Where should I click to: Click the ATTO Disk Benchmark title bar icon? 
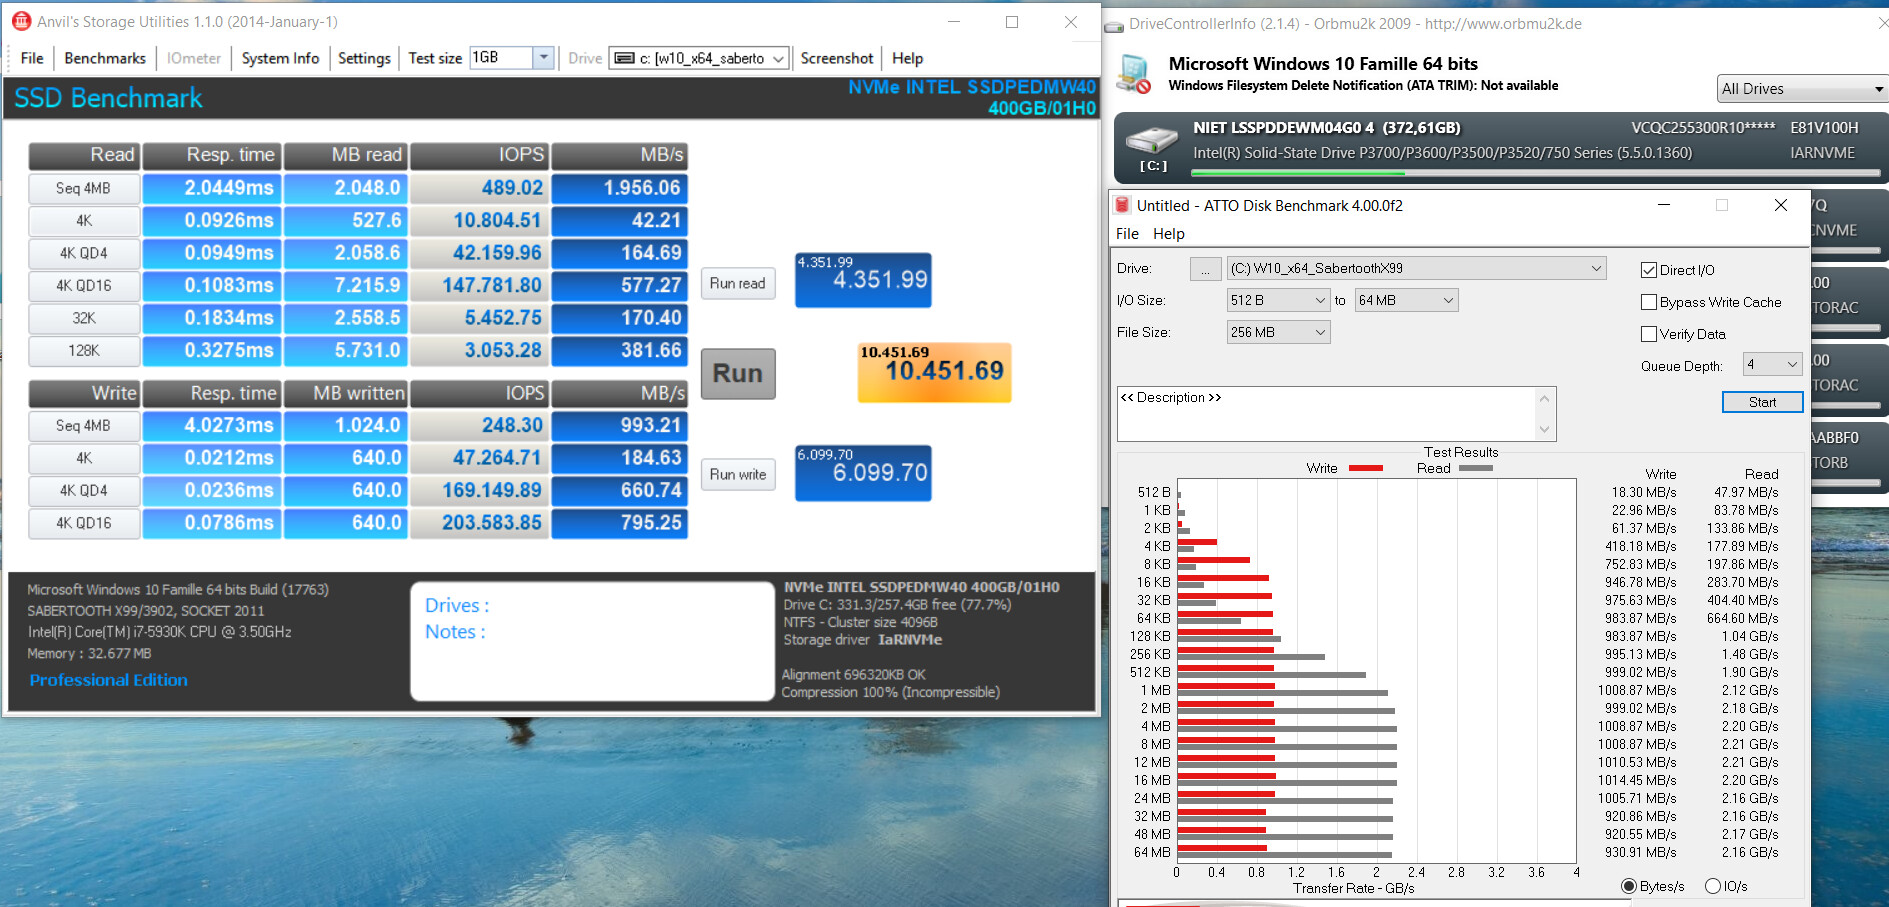[x=1123, y=205]
